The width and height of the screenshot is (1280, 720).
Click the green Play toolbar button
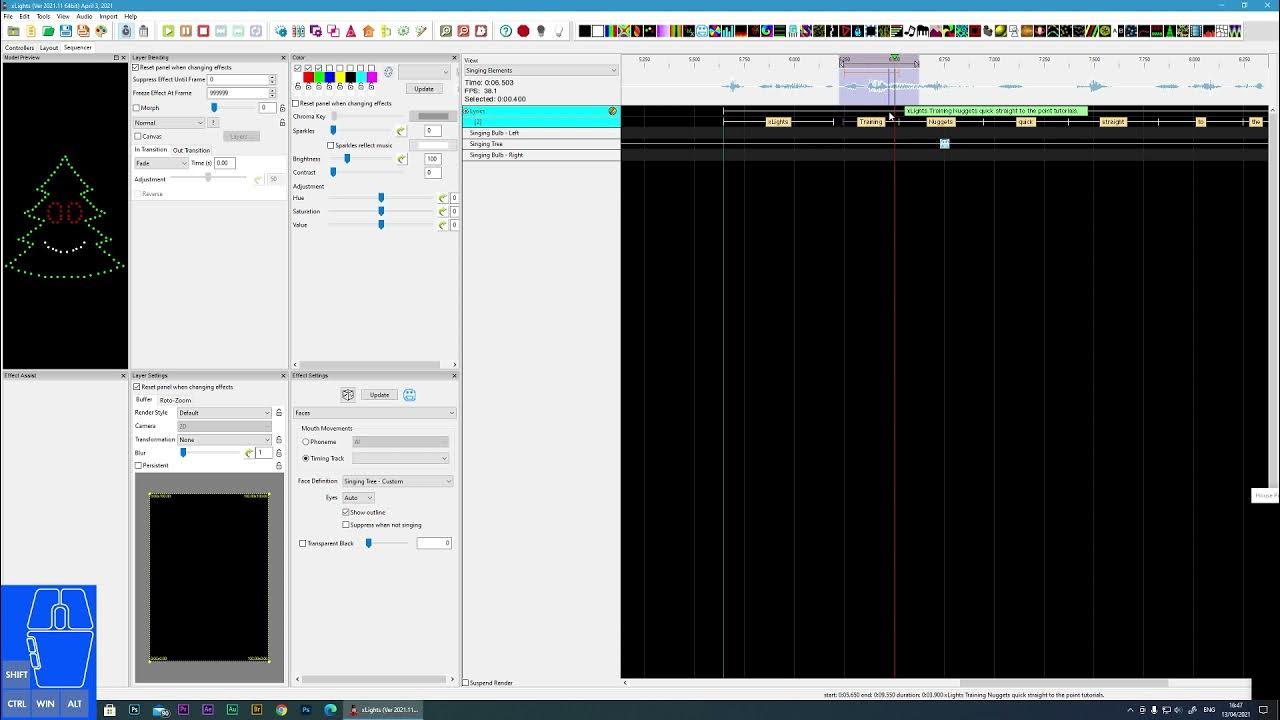click(x=168, y=31)
